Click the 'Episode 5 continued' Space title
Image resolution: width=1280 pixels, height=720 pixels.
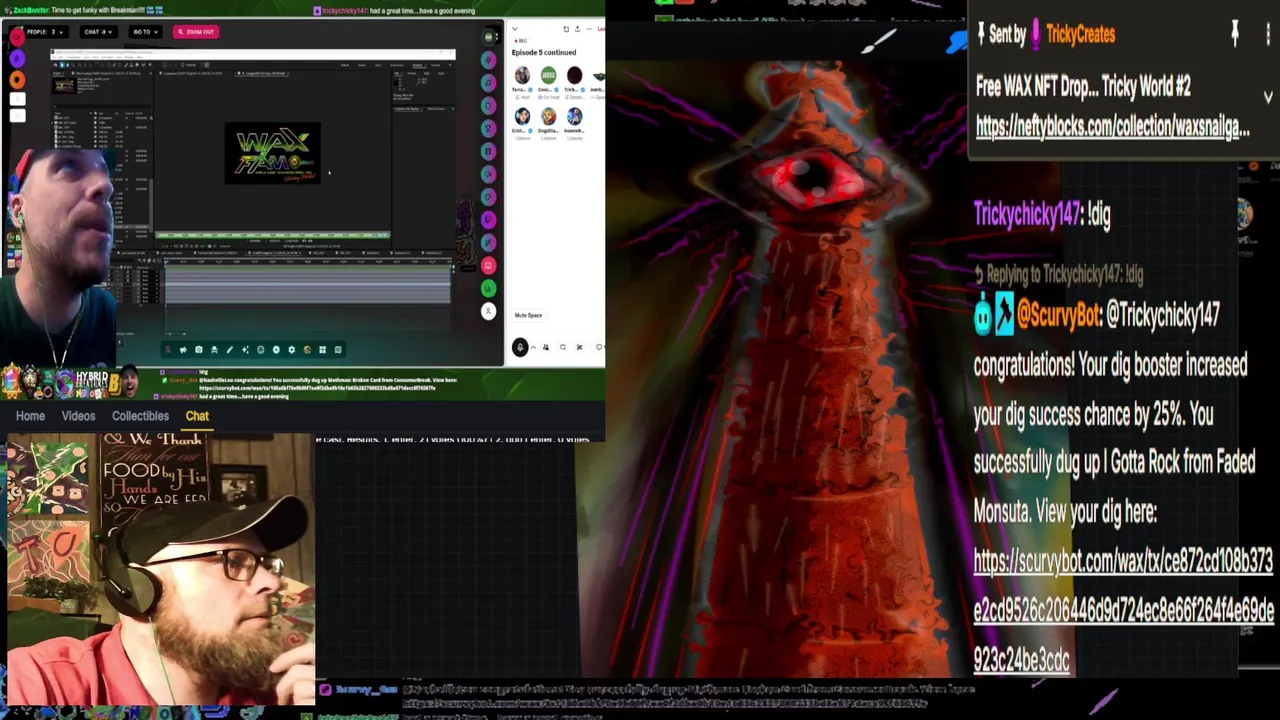[x=544, y=52]
